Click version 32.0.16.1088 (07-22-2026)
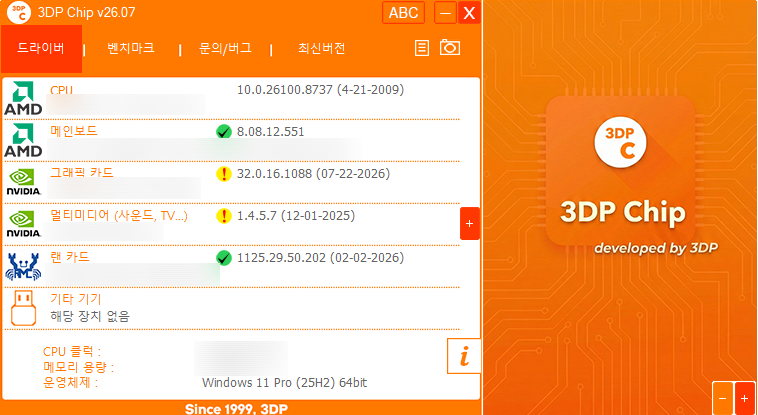The height and width of the screenshot is (415, 758). (313, 174)
